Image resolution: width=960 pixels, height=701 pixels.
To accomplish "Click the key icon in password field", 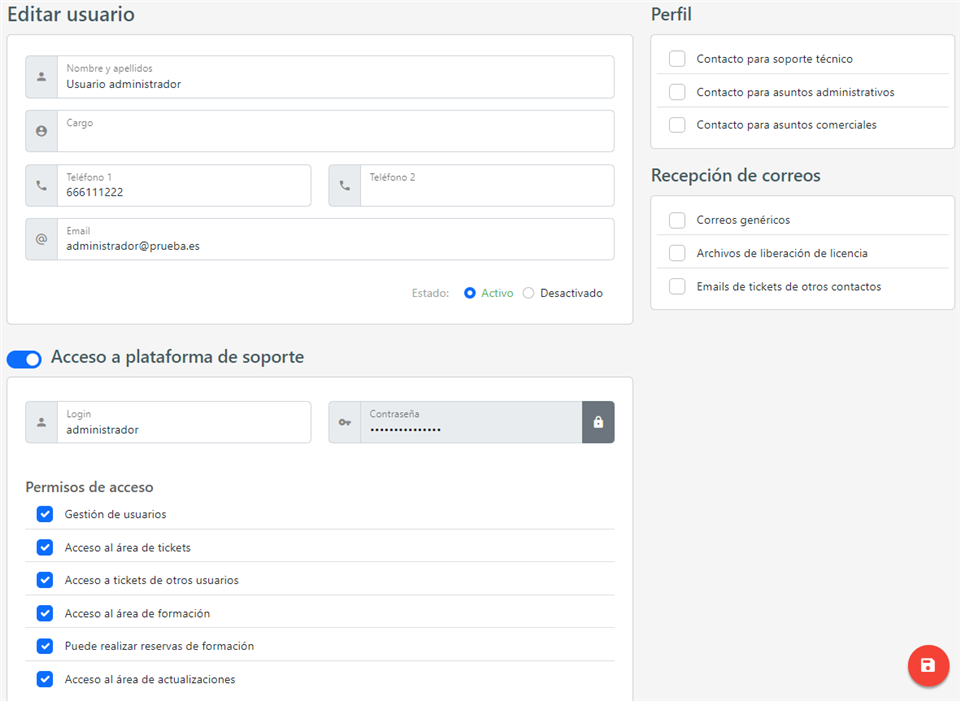I will 345,422.
